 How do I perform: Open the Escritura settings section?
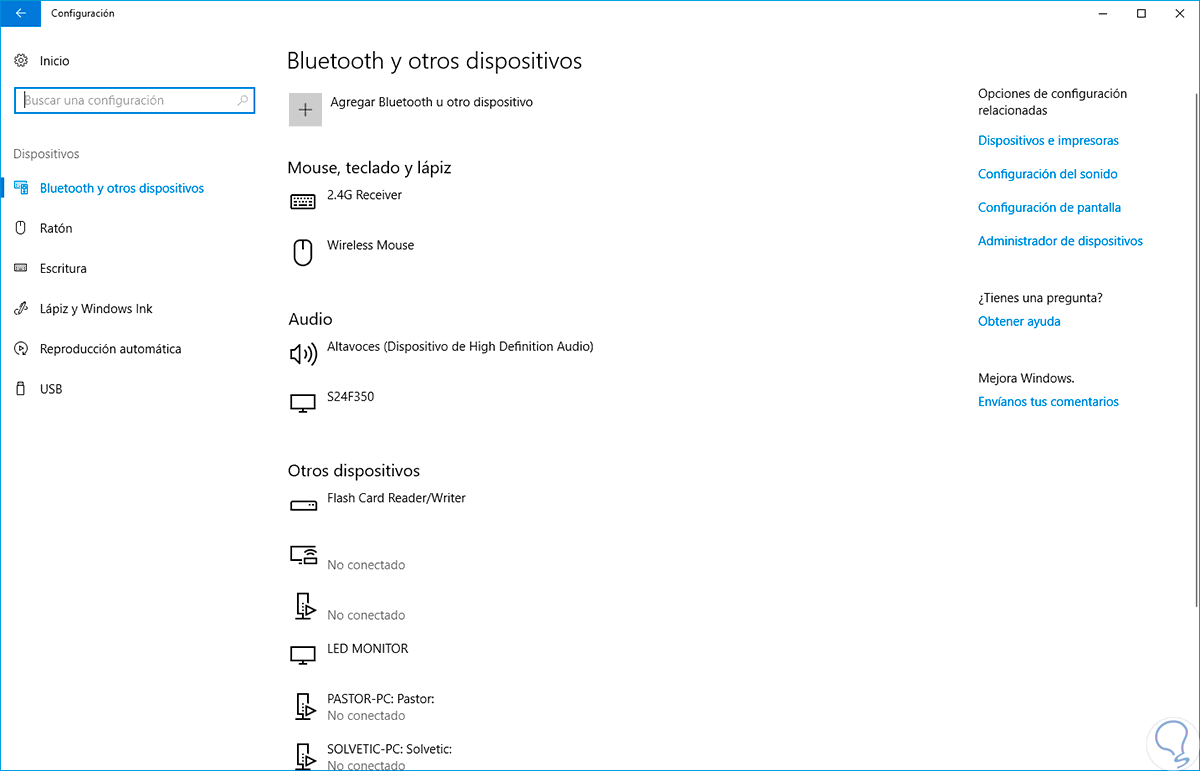point(63,268)
